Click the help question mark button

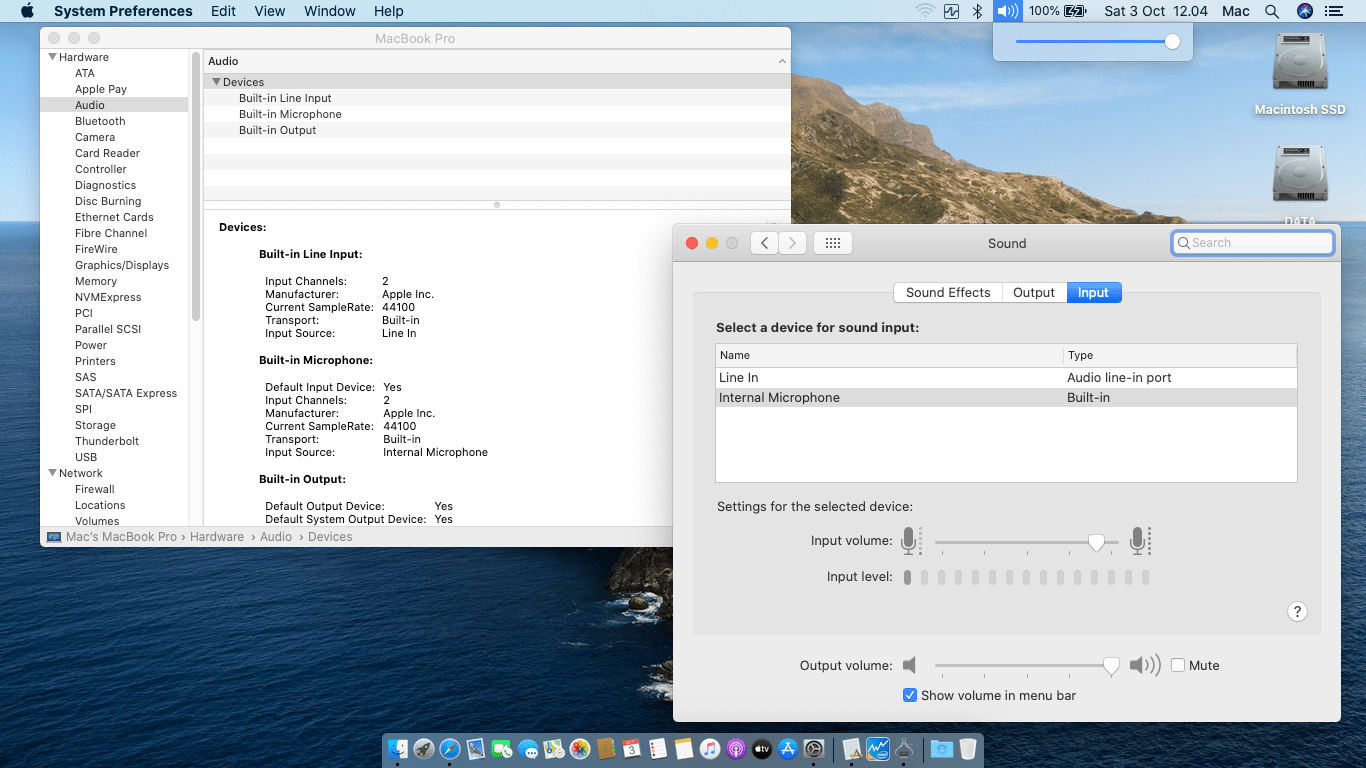tap(1297, 612)
